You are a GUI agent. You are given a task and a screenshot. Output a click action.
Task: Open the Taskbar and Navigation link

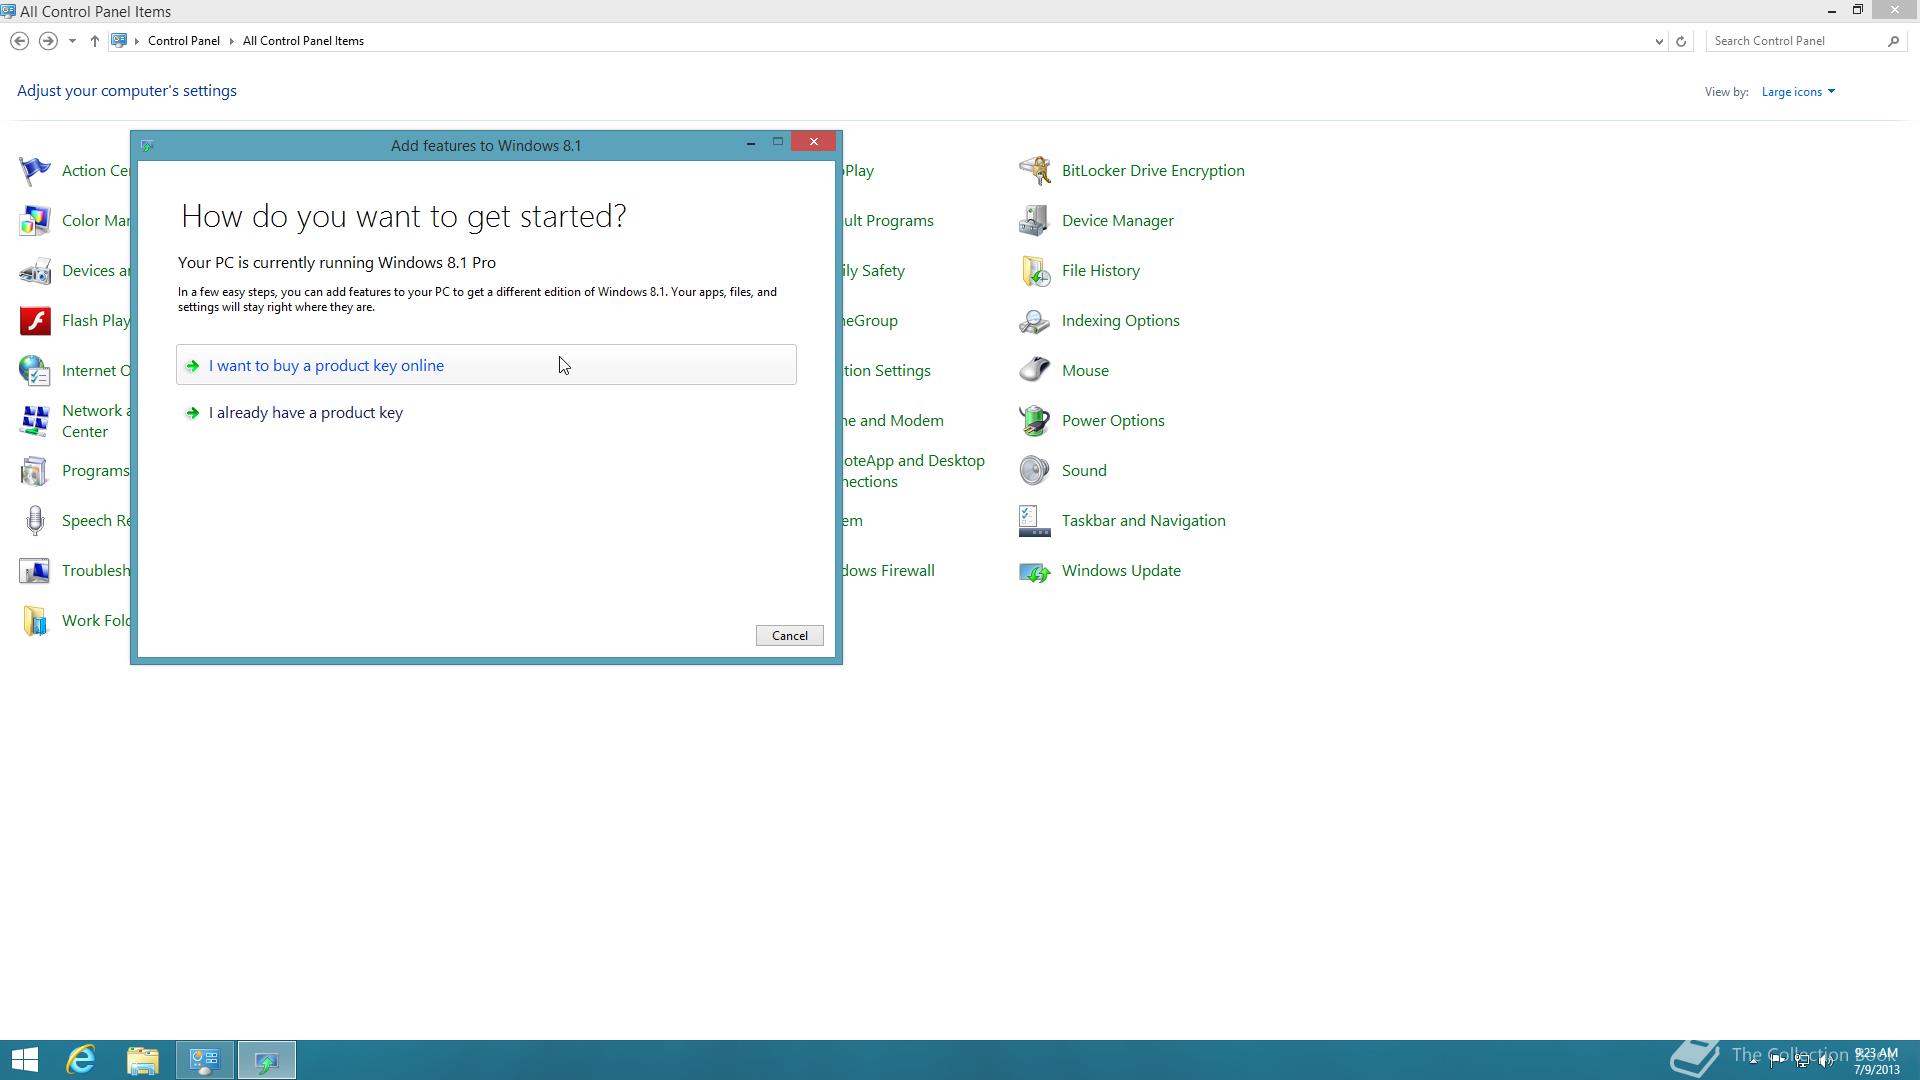point(1144,521)
